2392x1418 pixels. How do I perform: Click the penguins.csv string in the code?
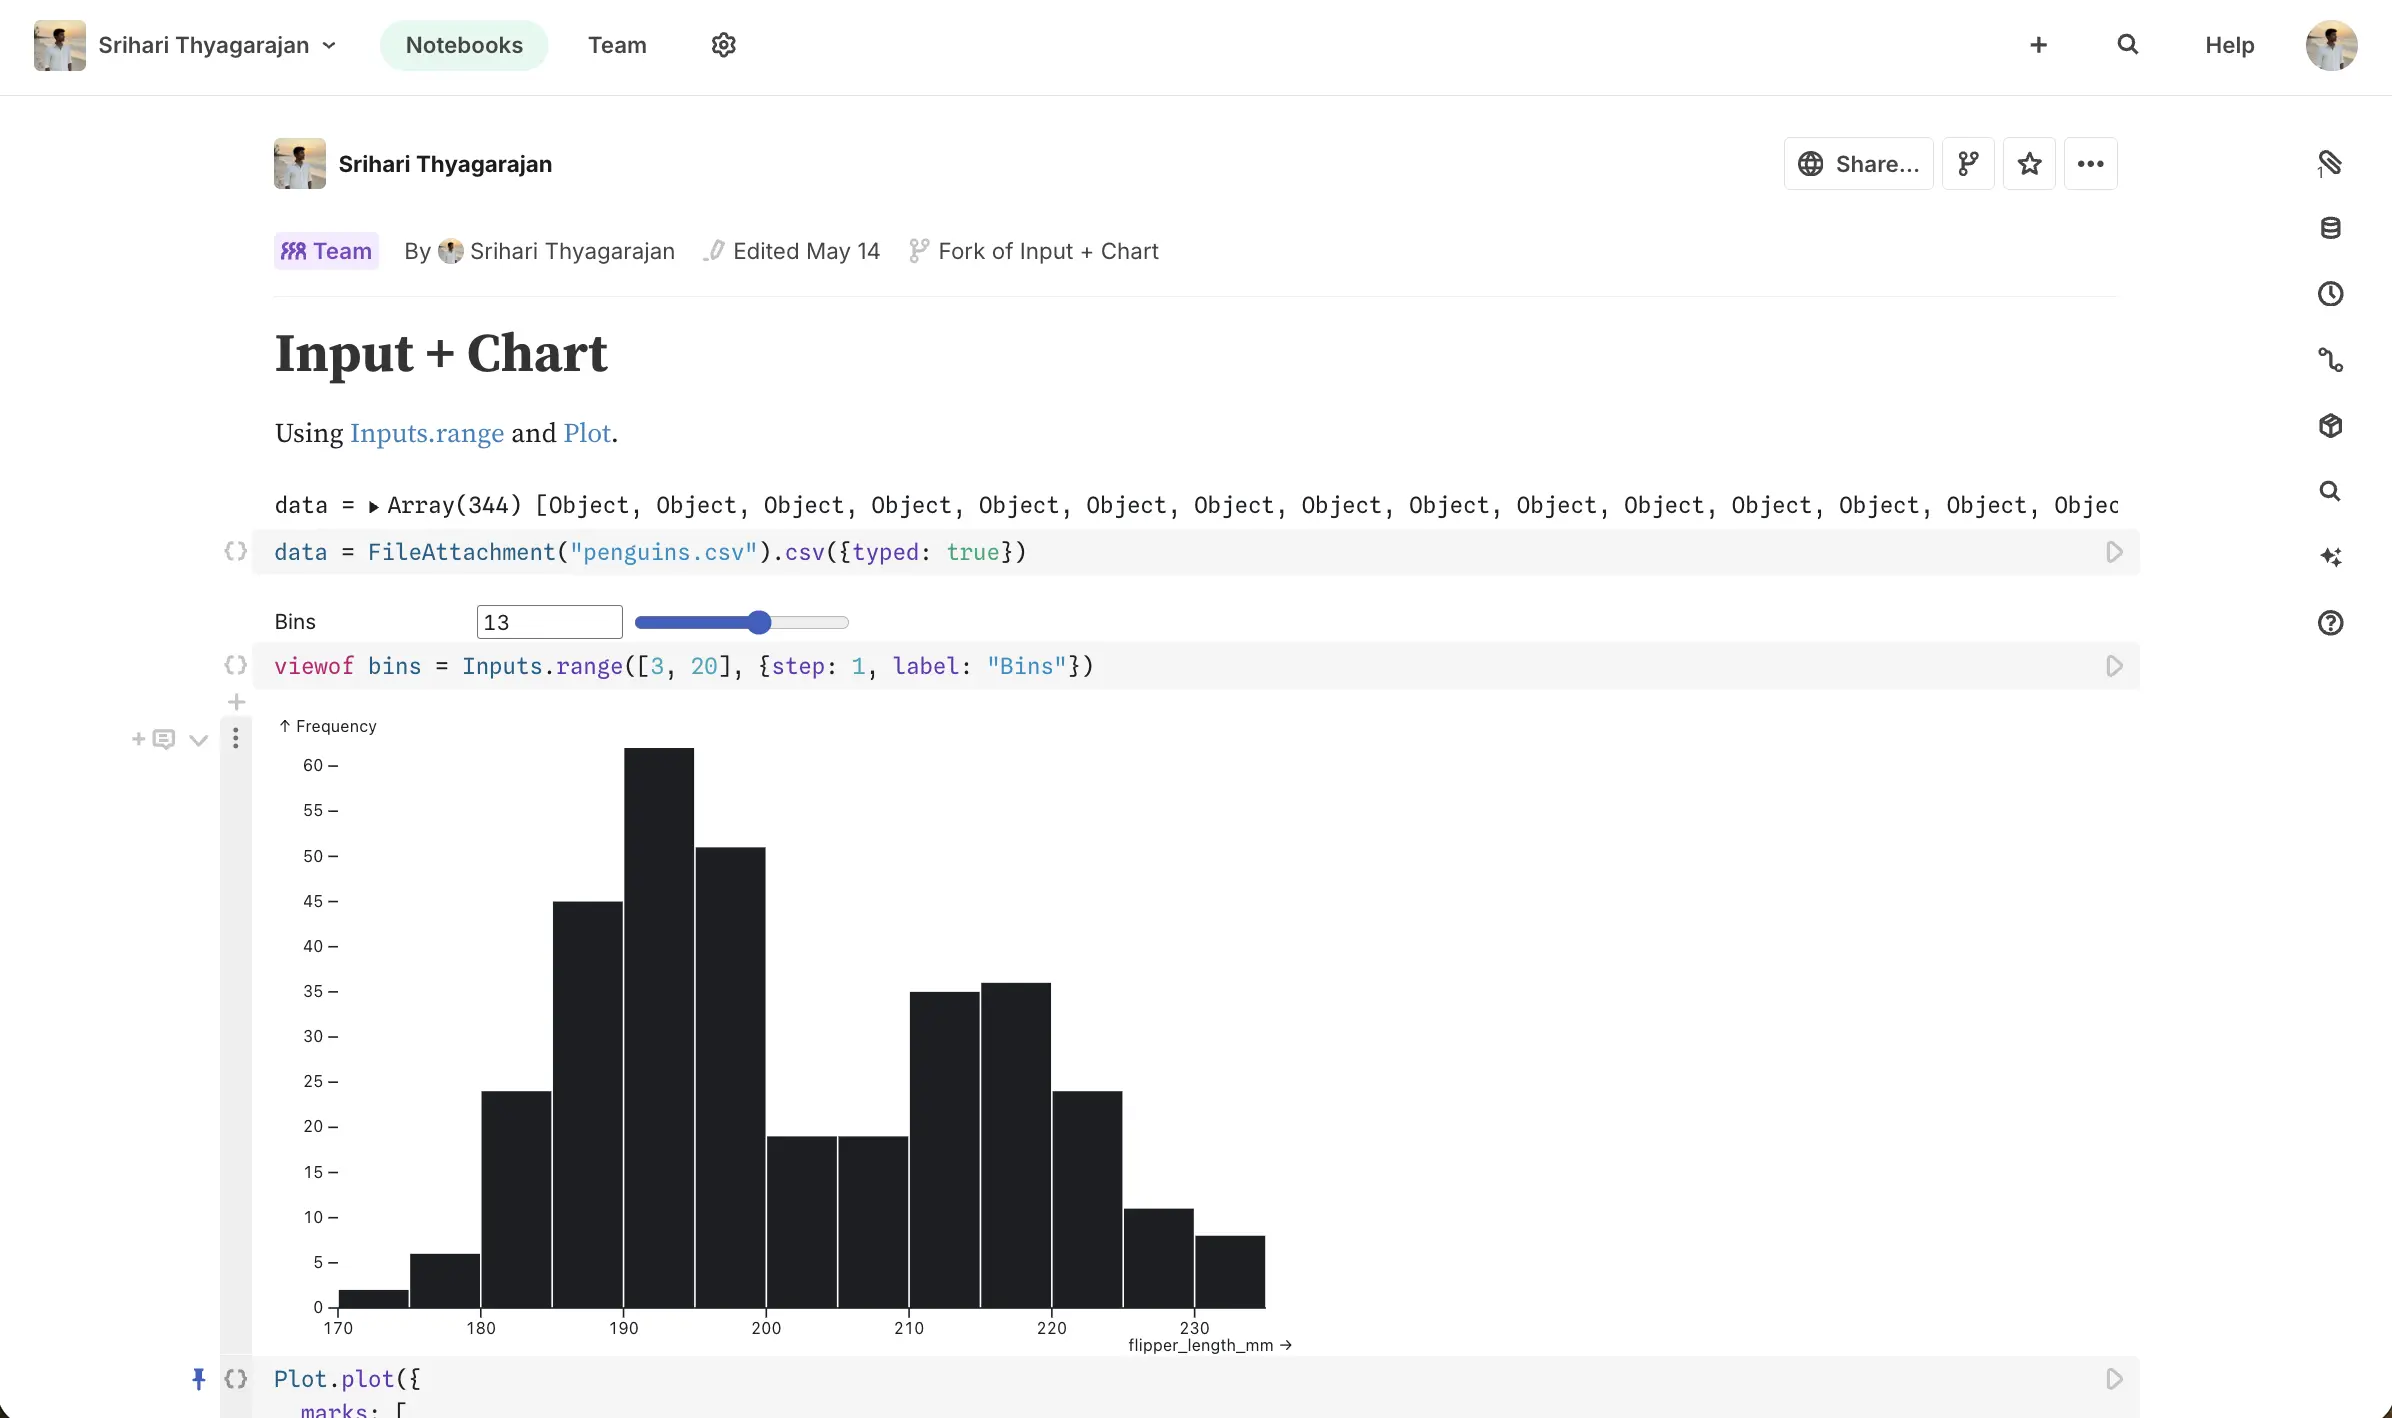click(x=663, y=552)
